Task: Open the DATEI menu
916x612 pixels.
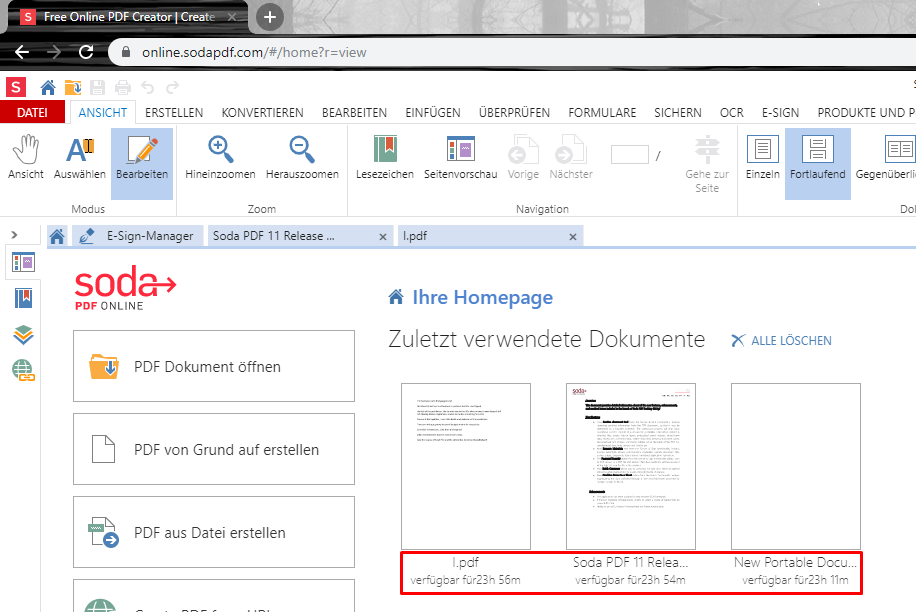Action: tap(32, 112)
